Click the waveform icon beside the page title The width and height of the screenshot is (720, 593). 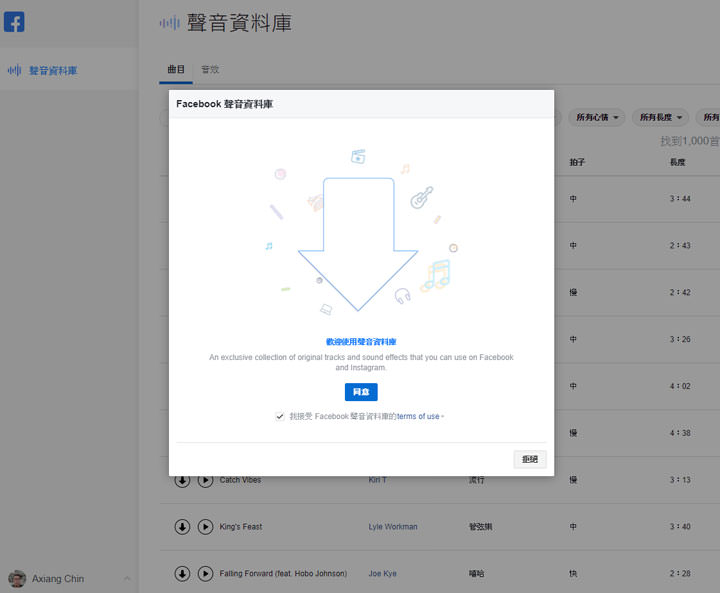[x=169, y=23]
